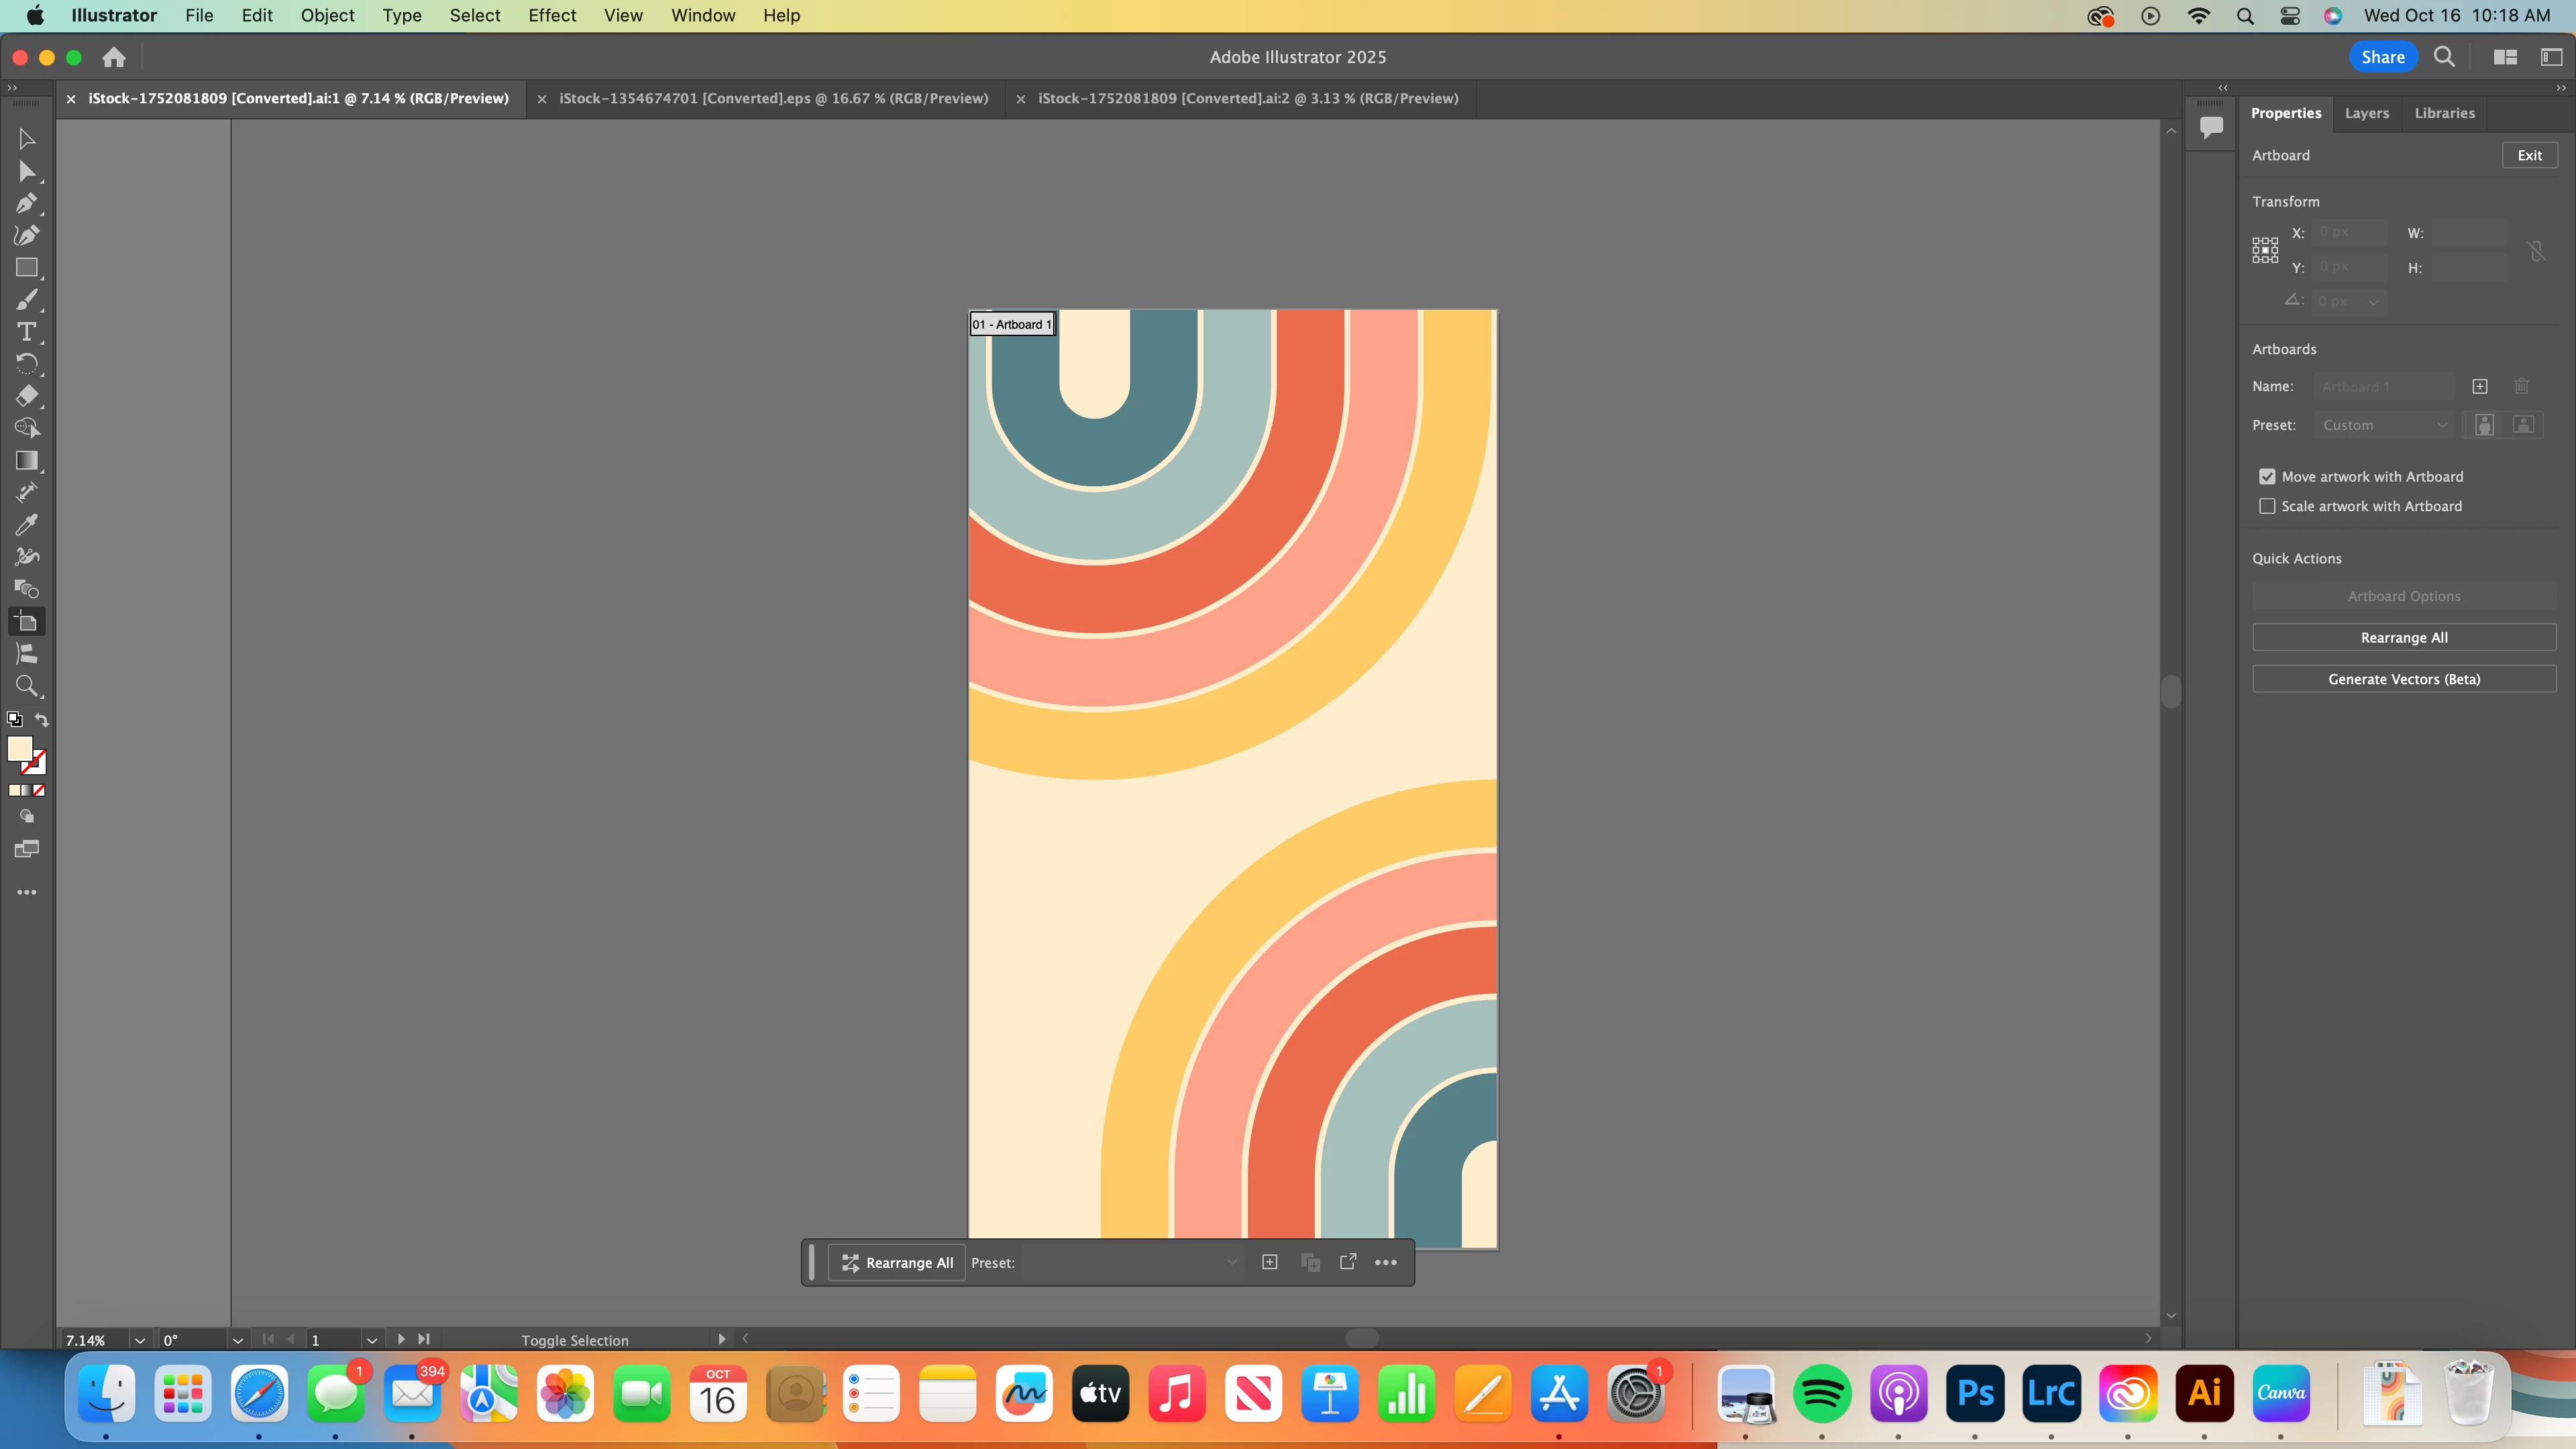Select the Pen tool
The width and height of the screenshot is (2576, 1449).
coord(26,203)
